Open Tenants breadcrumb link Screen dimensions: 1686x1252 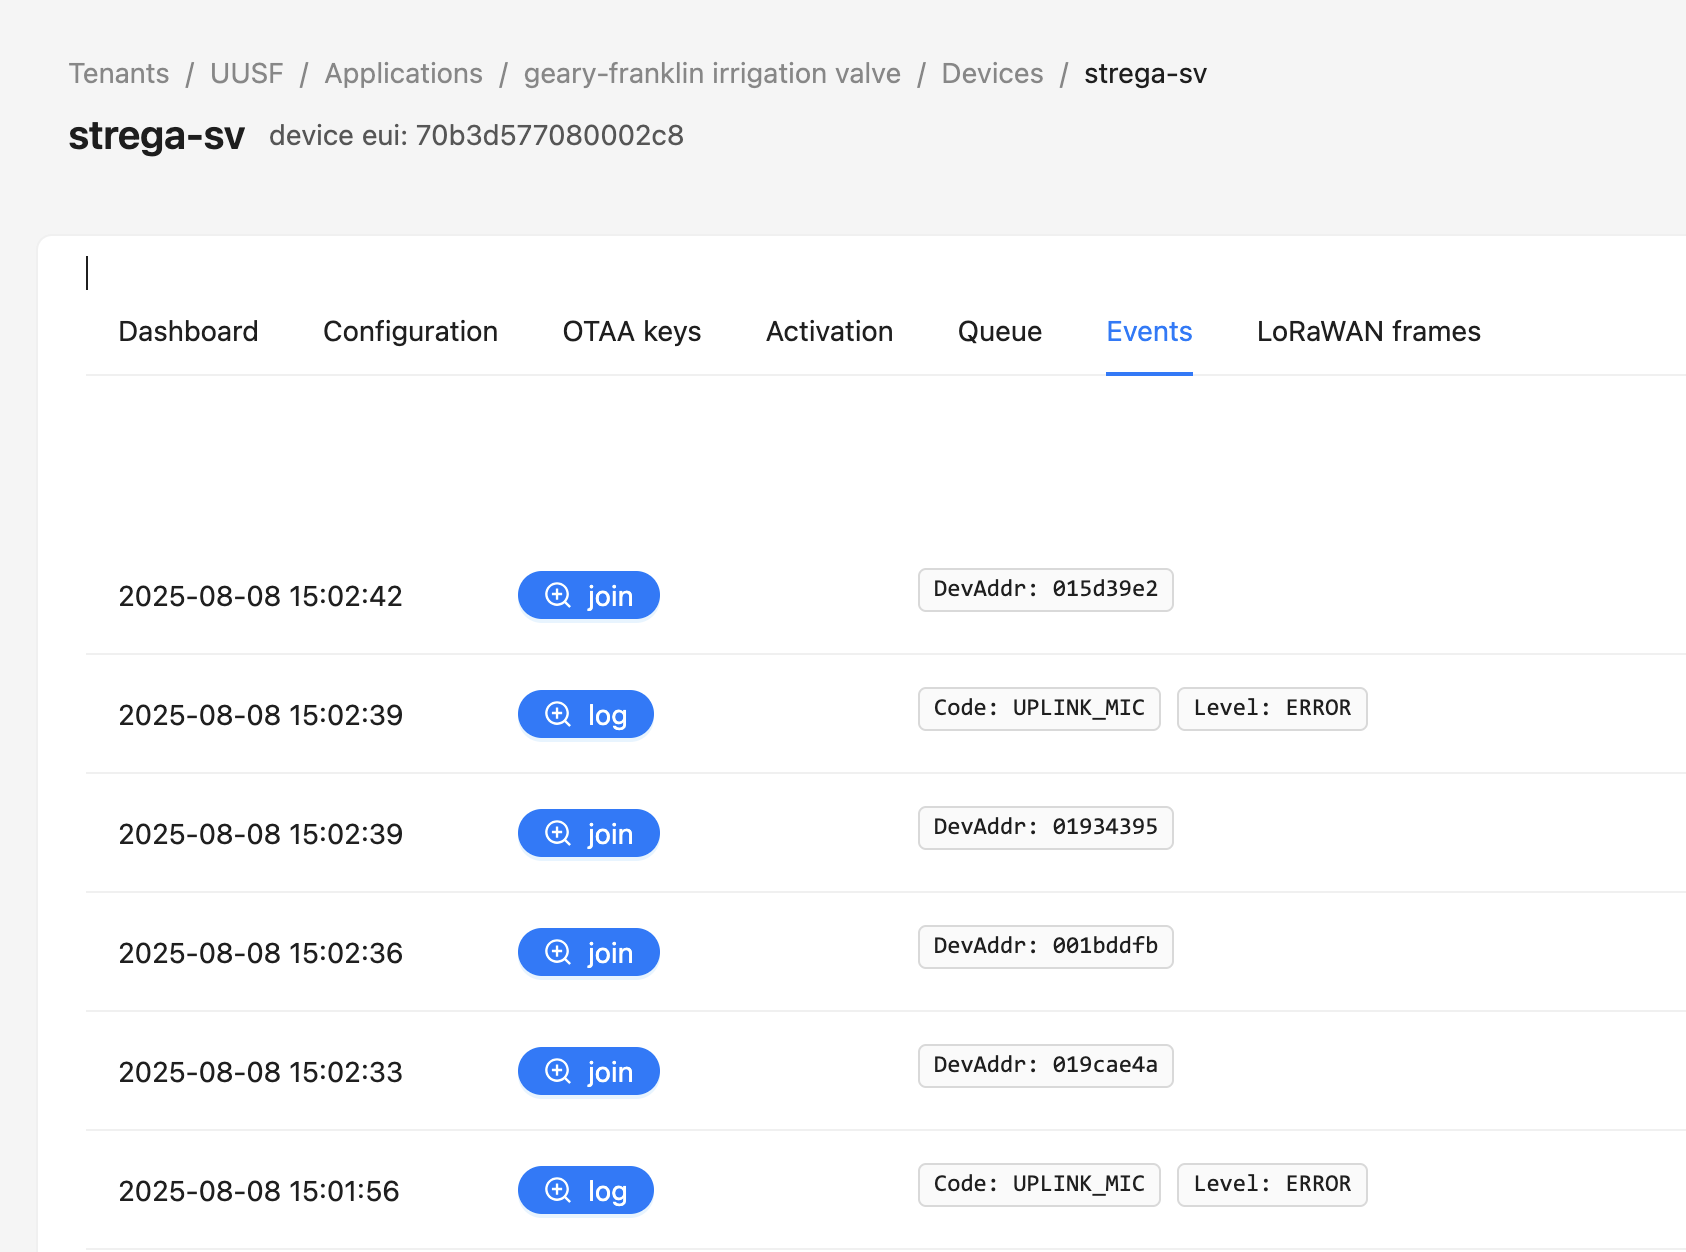[x=119, y=73]
